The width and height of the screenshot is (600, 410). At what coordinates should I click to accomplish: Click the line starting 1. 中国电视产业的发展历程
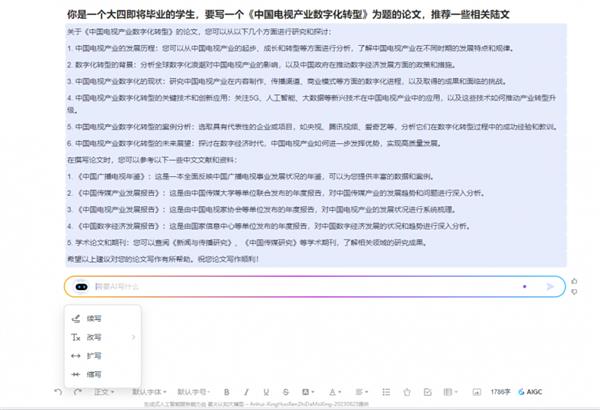click(x=291, y=48)
